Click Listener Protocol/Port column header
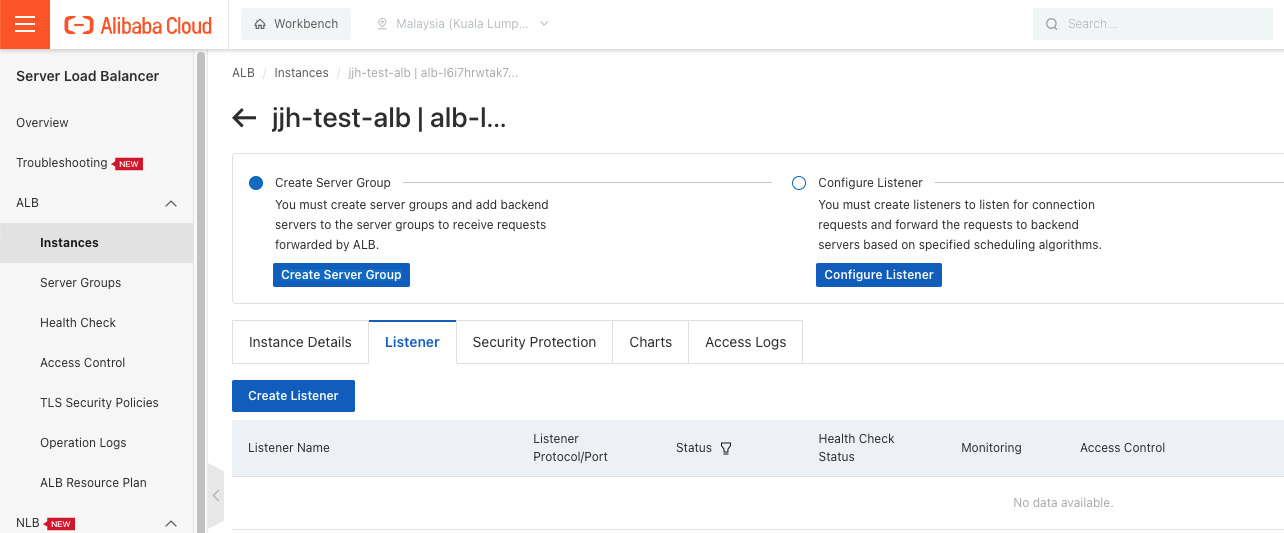The height and width of the screenshot is (533, 1284). point(570,448)
